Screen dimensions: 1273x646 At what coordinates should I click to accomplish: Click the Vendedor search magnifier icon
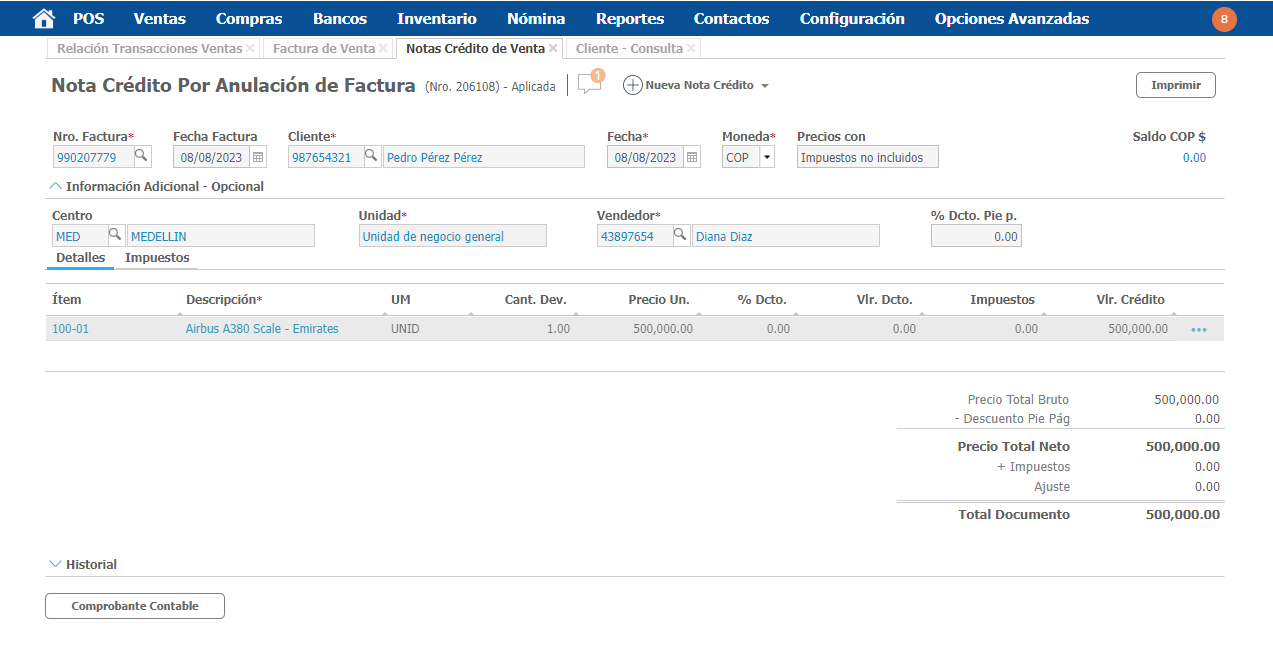coord(680,235)
